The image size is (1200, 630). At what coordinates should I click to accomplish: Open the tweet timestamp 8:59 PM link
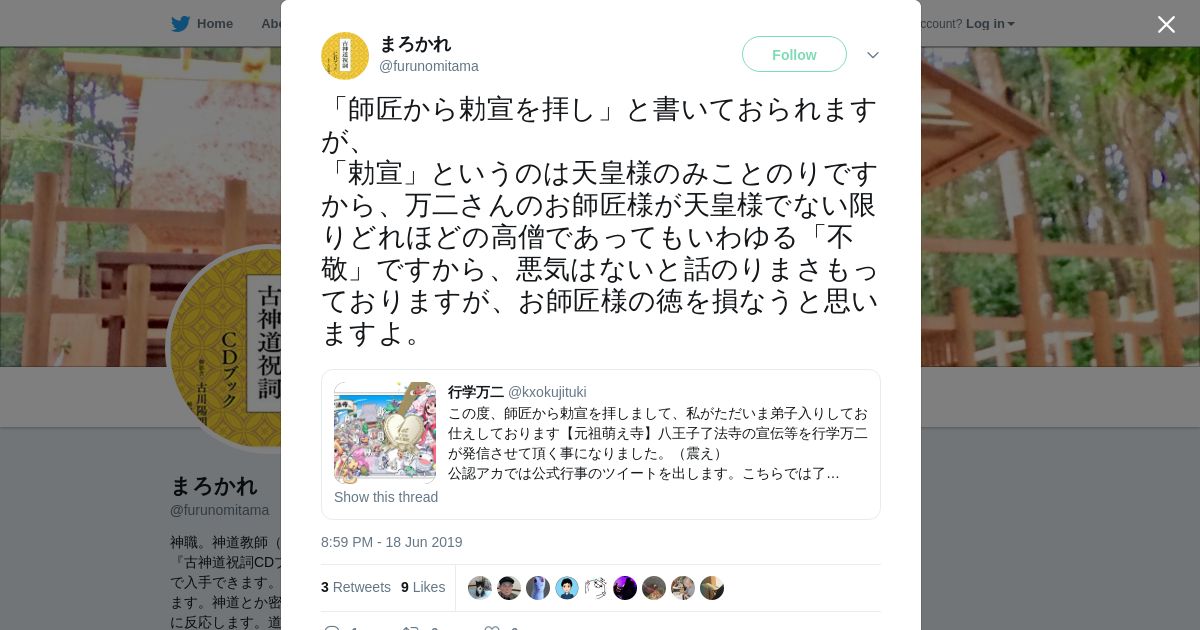(x=392, y=542)
